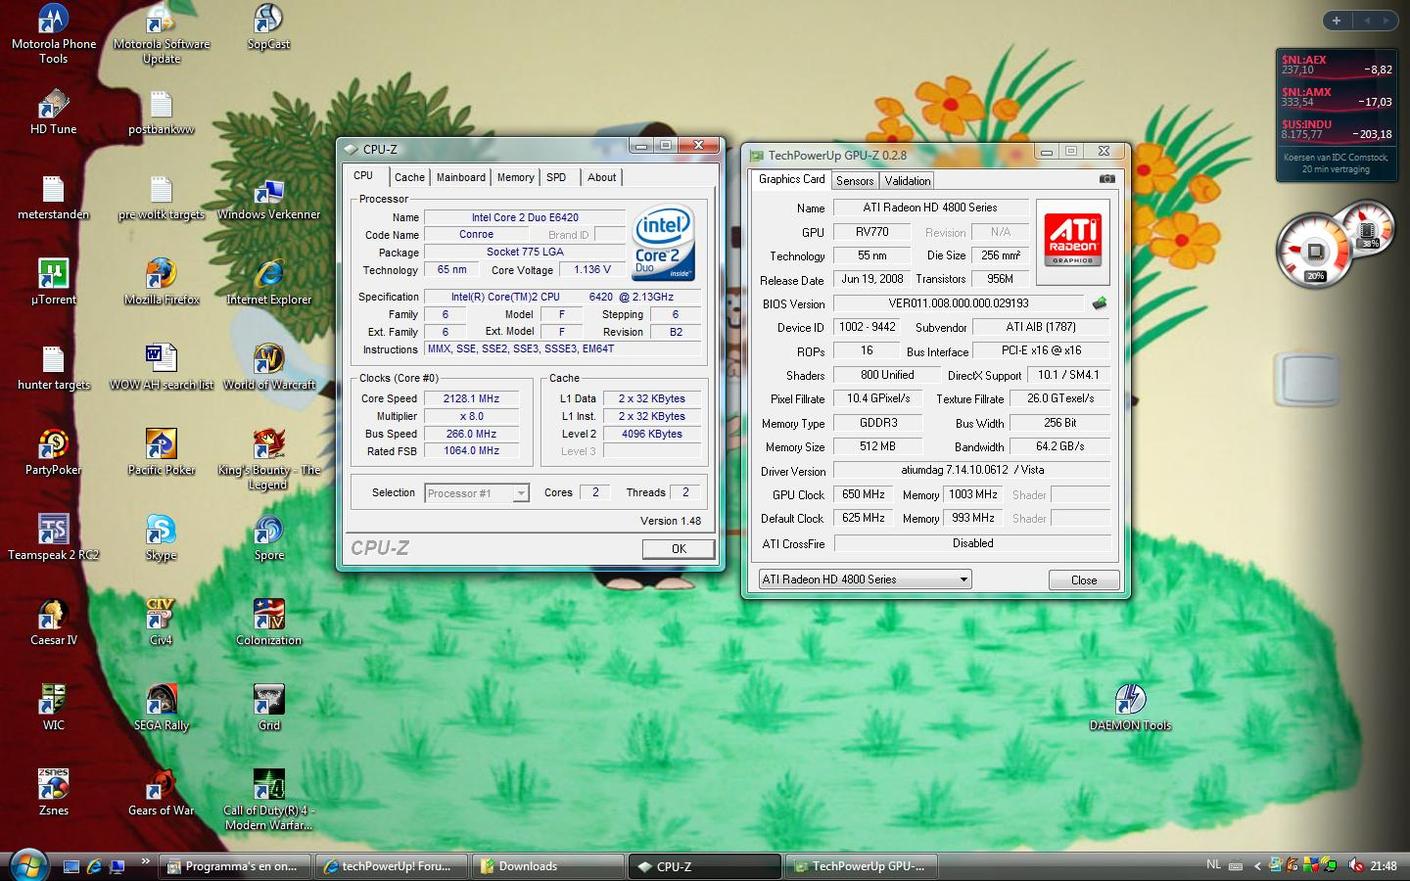
Task: Switch to GPU-Z Validation tab
Action: tap(907, 181)
